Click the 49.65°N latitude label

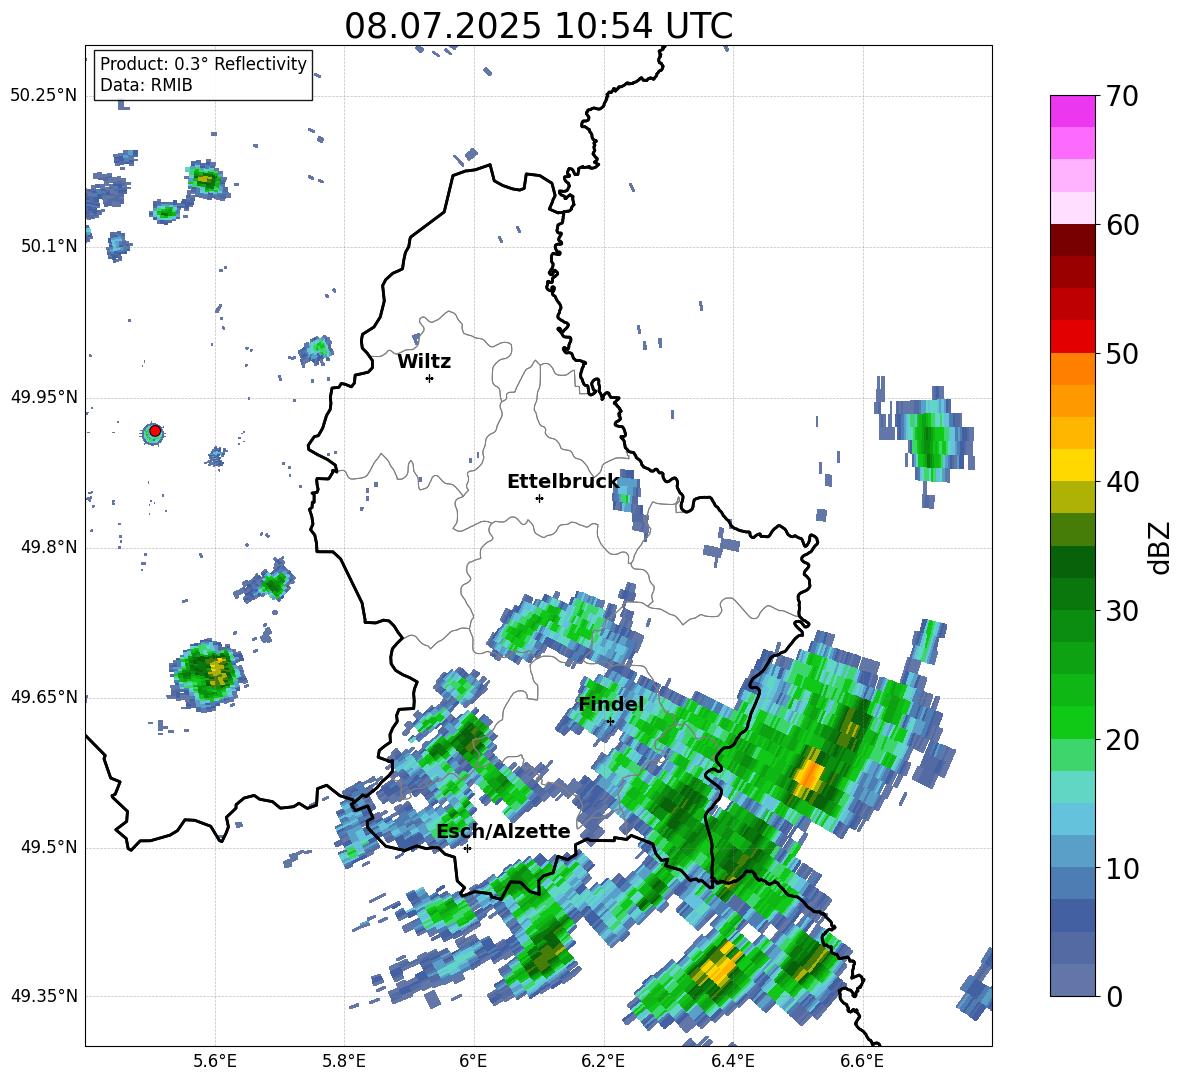tap(44, 697)
